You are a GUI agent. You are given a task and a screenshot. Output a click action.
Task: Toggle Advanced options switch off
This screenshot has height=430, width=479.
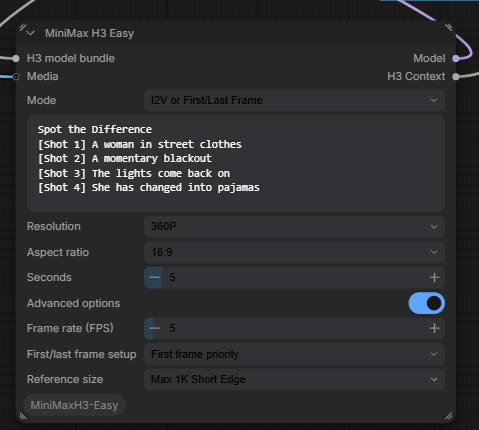point(427,303)
